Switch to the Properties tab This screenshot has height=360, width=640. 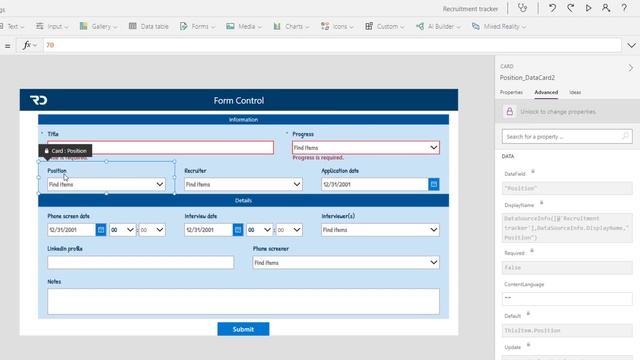(511, 92)
